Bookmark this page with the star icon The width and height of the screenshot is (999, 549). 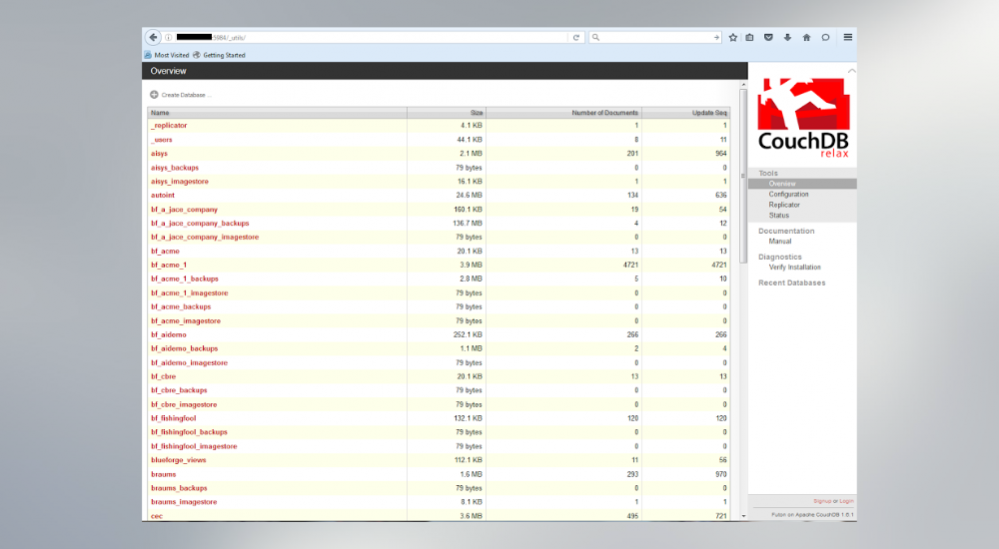click(733, 37)
